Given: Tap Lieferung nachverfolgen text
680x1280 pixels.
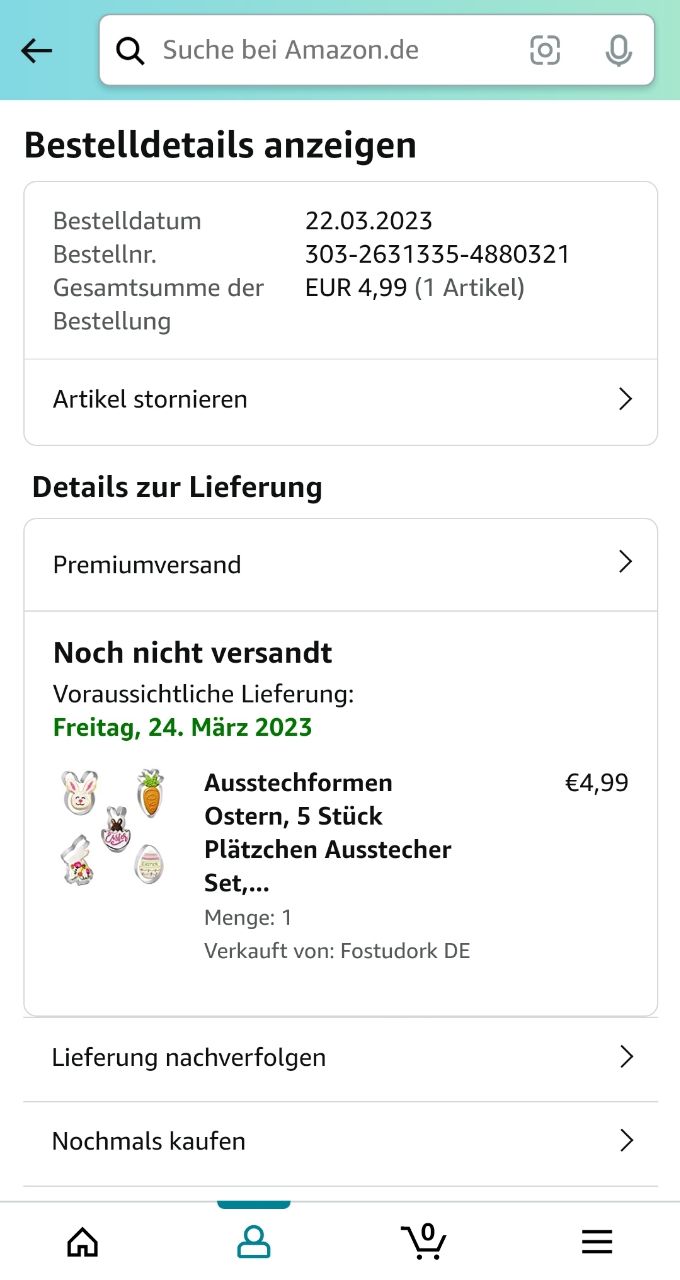Looking at the screenshot, I should pos(189,1058).
